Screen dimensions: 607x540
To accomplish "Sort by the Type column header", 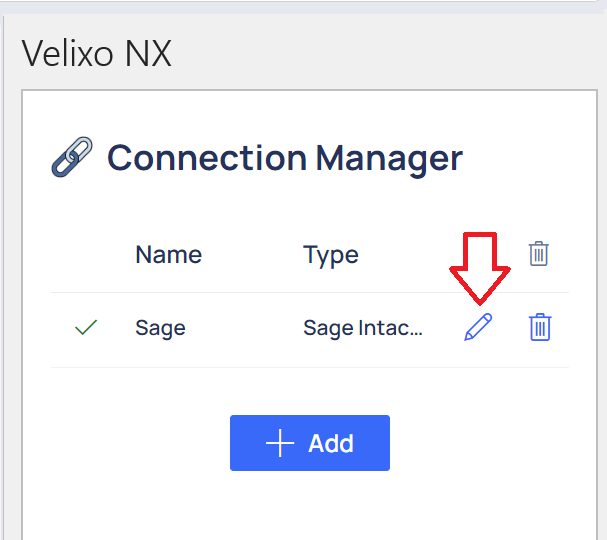I will click(331, 255).
